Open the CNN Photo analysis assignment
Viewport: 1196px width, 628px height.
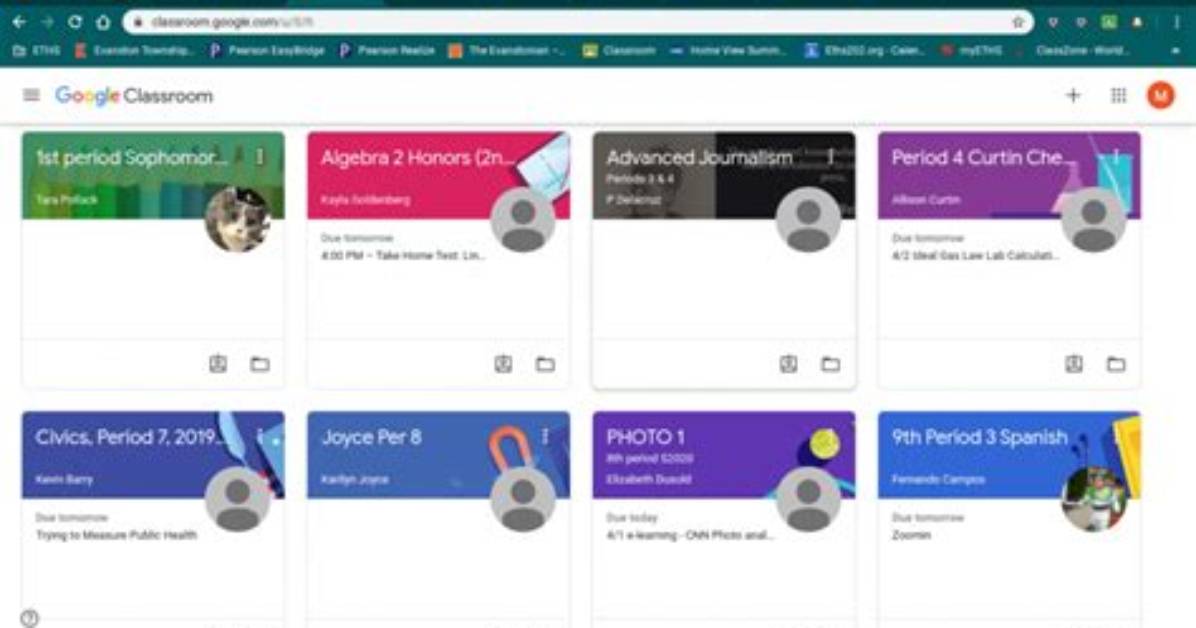[690, 535]
